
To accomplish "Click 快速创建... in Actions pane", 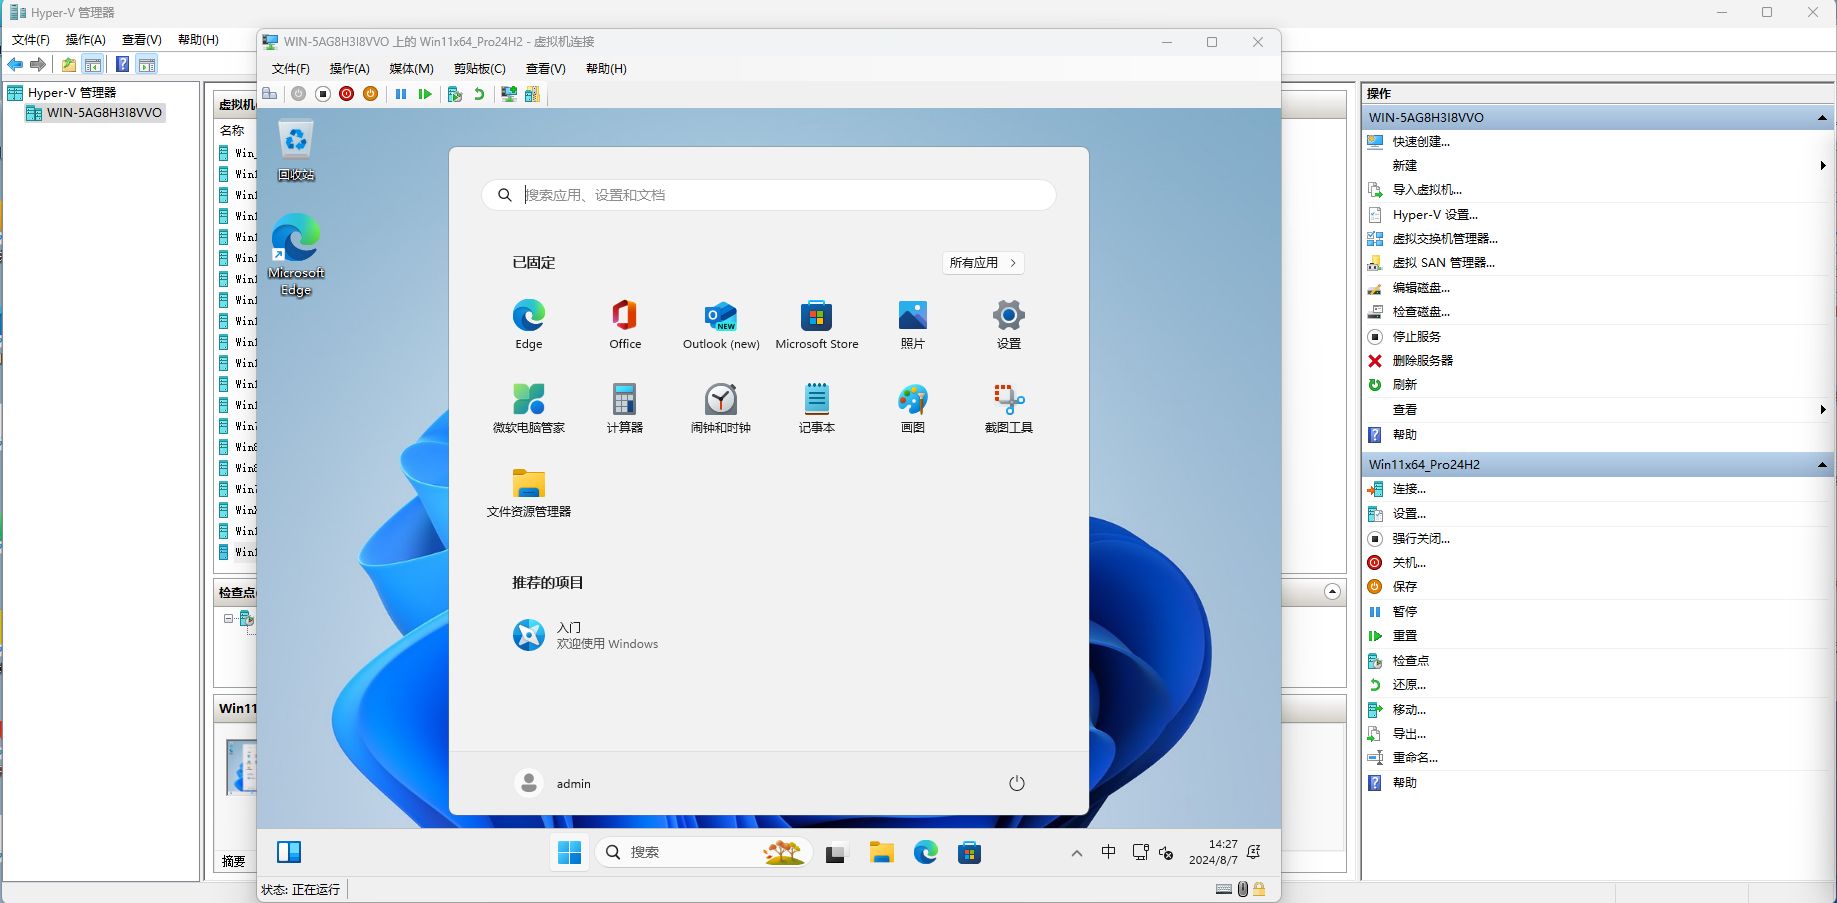I will tap(1421, 142).
